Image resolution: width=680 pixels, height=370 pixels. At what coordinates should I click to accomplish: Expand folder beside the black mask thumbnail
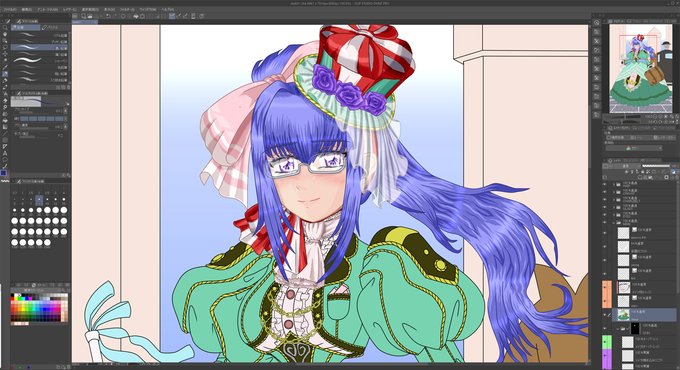[617, 328]
